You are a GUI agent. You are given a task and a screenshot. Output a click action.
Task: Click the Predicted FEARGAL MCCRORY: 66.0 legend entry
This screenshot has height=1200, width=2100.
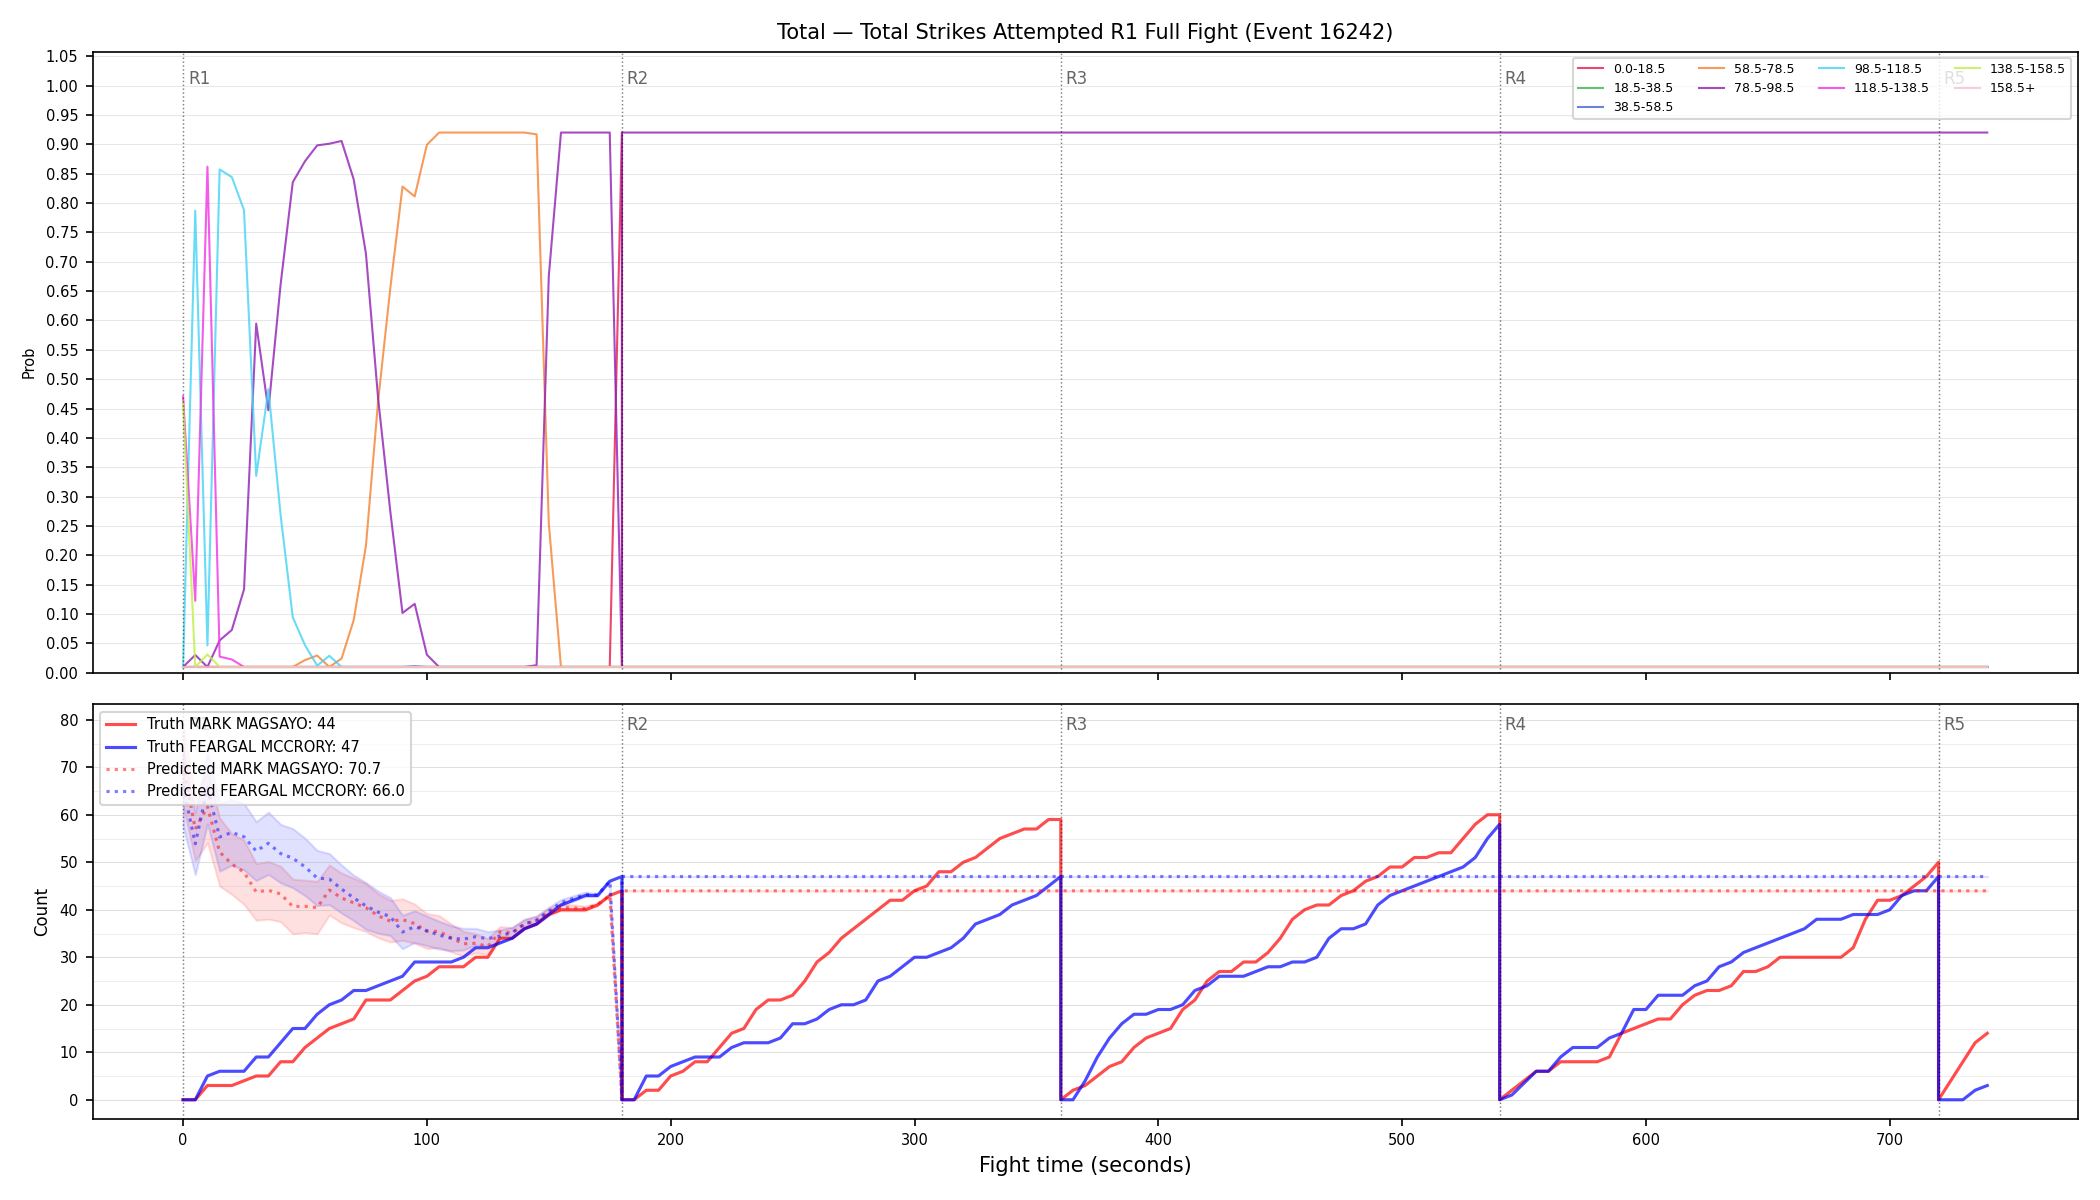[x=255, y=791]
